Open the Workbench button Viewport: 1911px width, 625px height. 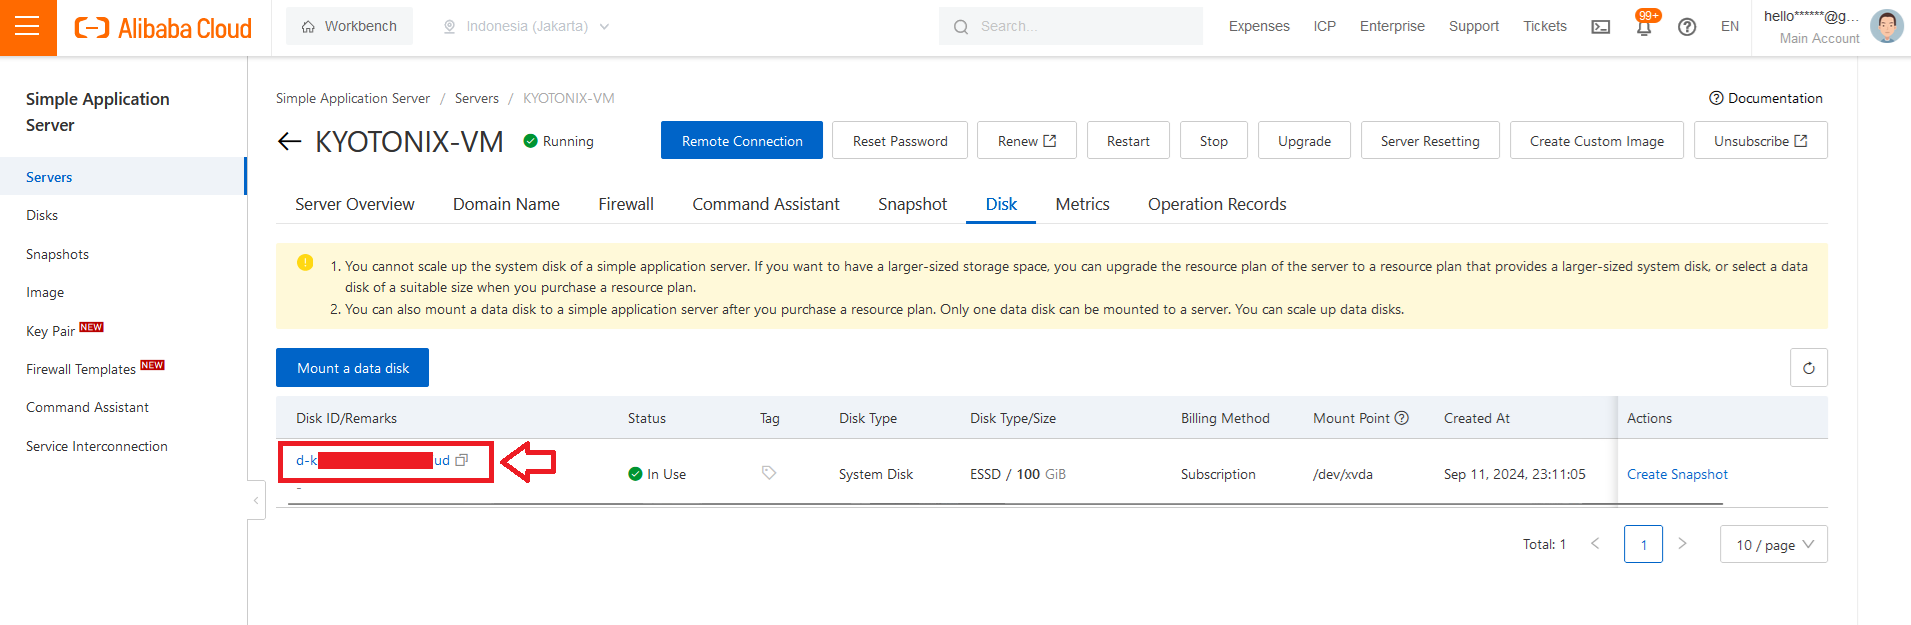(349, 26)
